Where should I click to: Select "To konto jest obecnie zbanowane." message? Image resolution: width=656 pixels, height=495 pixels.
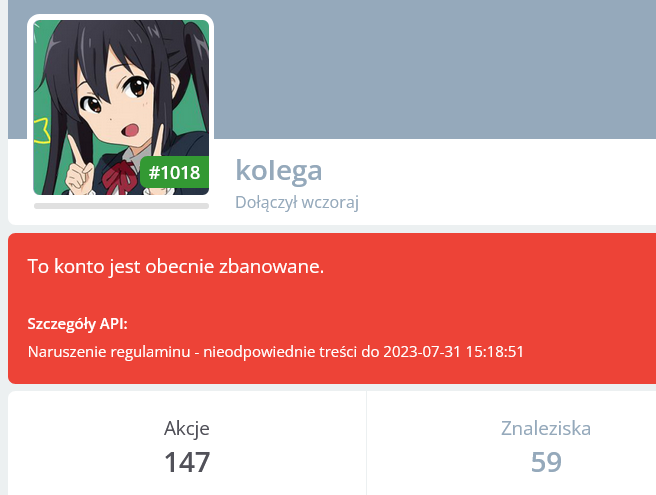coord(176,267)
